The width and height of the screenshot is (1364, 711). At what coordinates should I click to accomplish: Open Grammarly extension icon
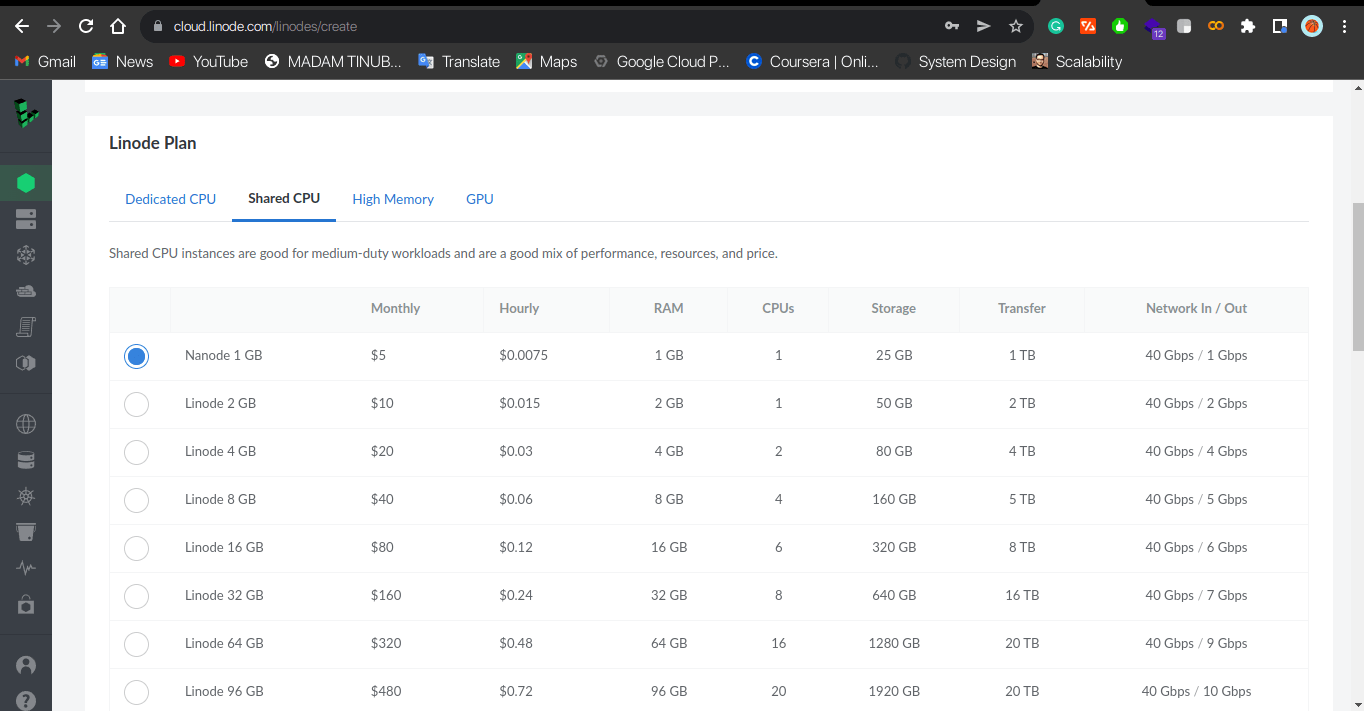pyautogui.click(x=1056, y=26)
